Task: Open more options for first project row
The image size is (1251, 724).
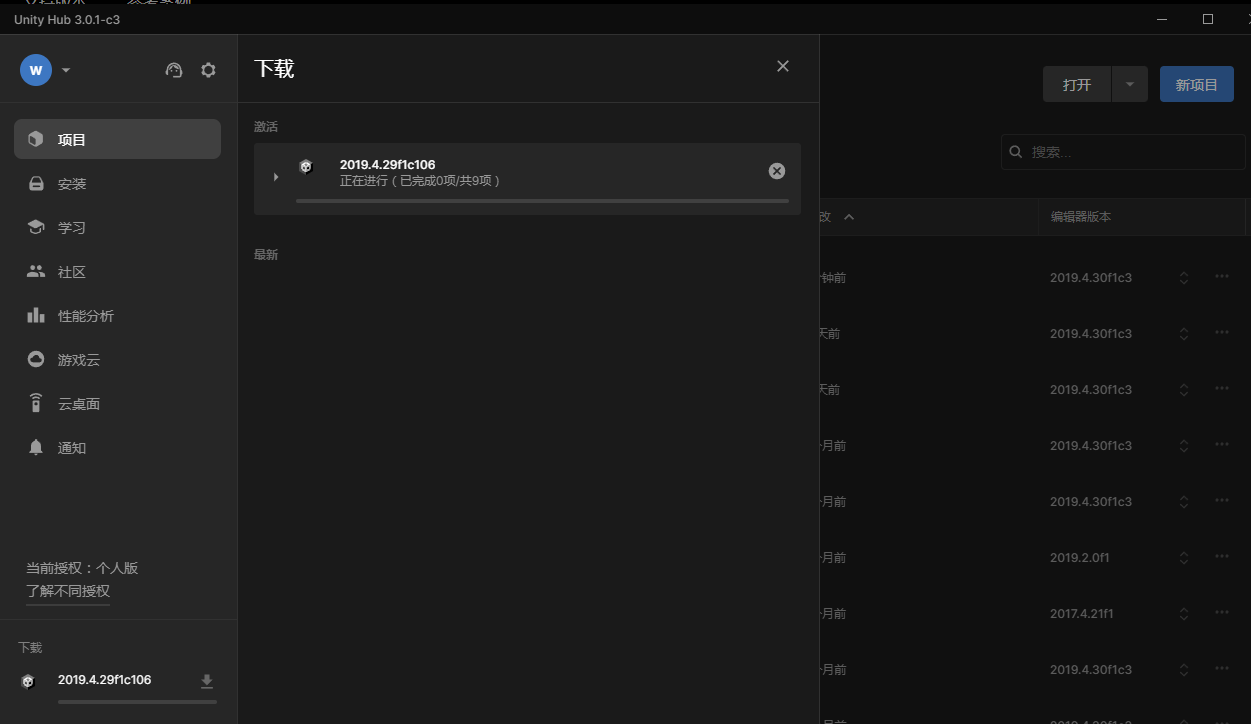Action: point(1222,277)
